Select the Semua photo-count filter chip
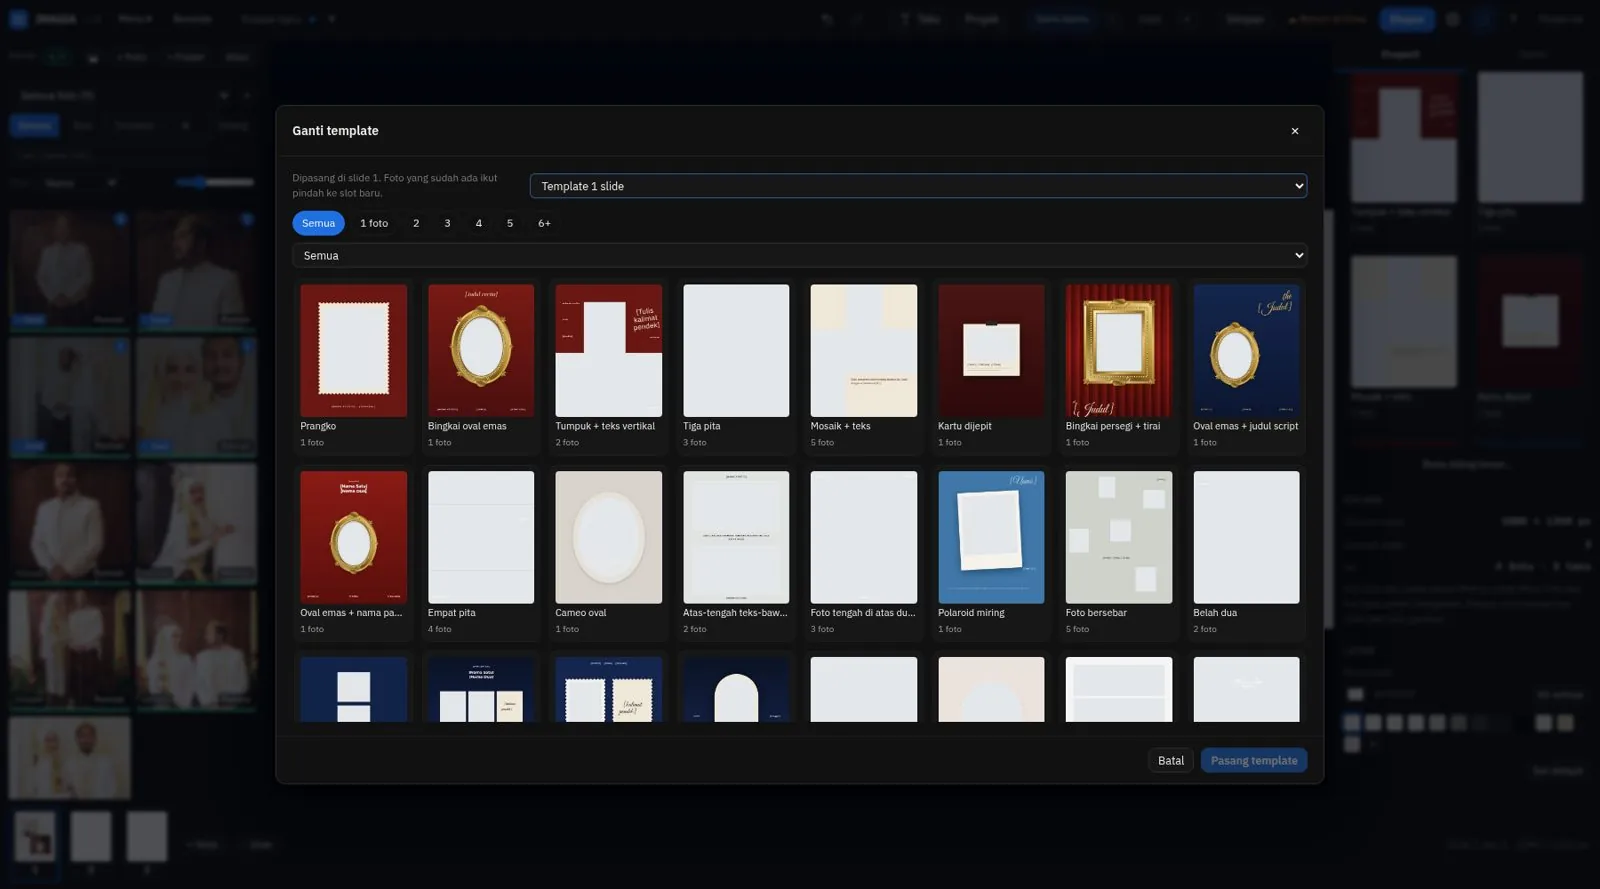This screenshot has height=889, width=1600. tap(318, 223)
